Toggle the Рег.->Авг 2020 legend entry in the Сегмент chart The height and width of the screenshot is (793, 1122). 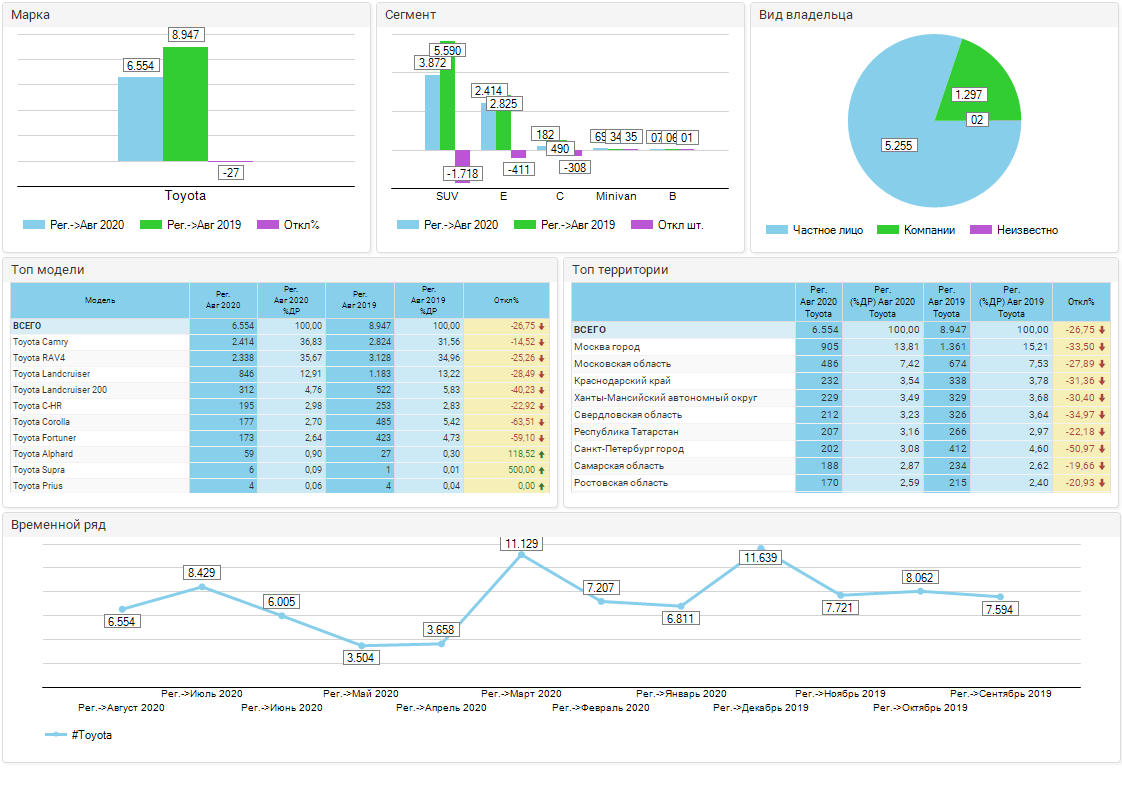click(447, 225)
